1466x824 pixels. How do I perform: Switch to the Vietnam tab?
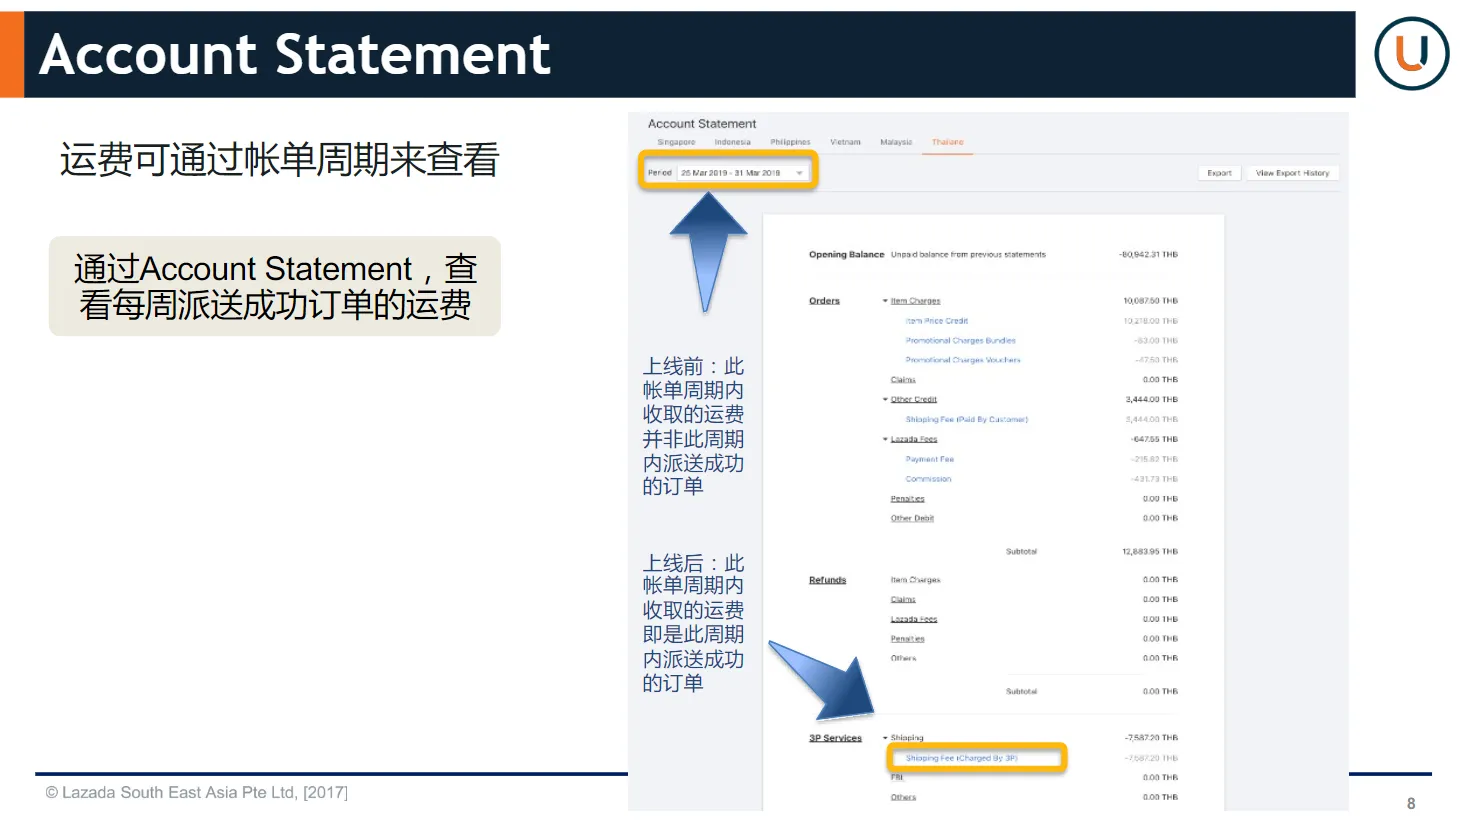[x=845, y=142]
